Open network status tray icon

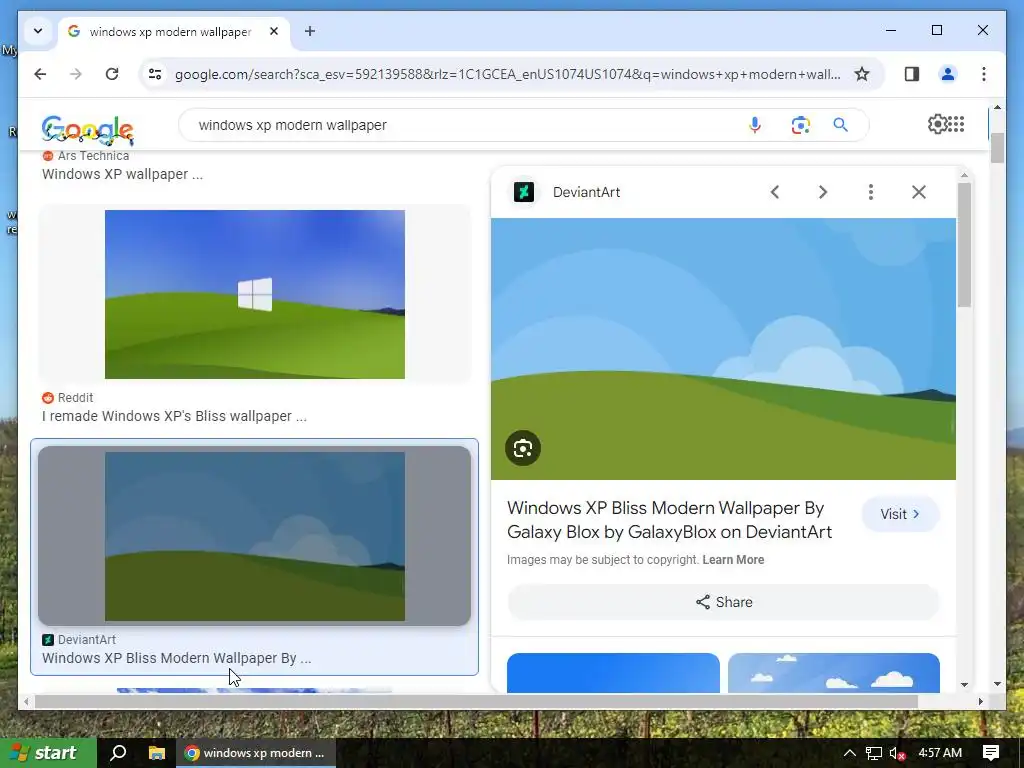point(874,753)
